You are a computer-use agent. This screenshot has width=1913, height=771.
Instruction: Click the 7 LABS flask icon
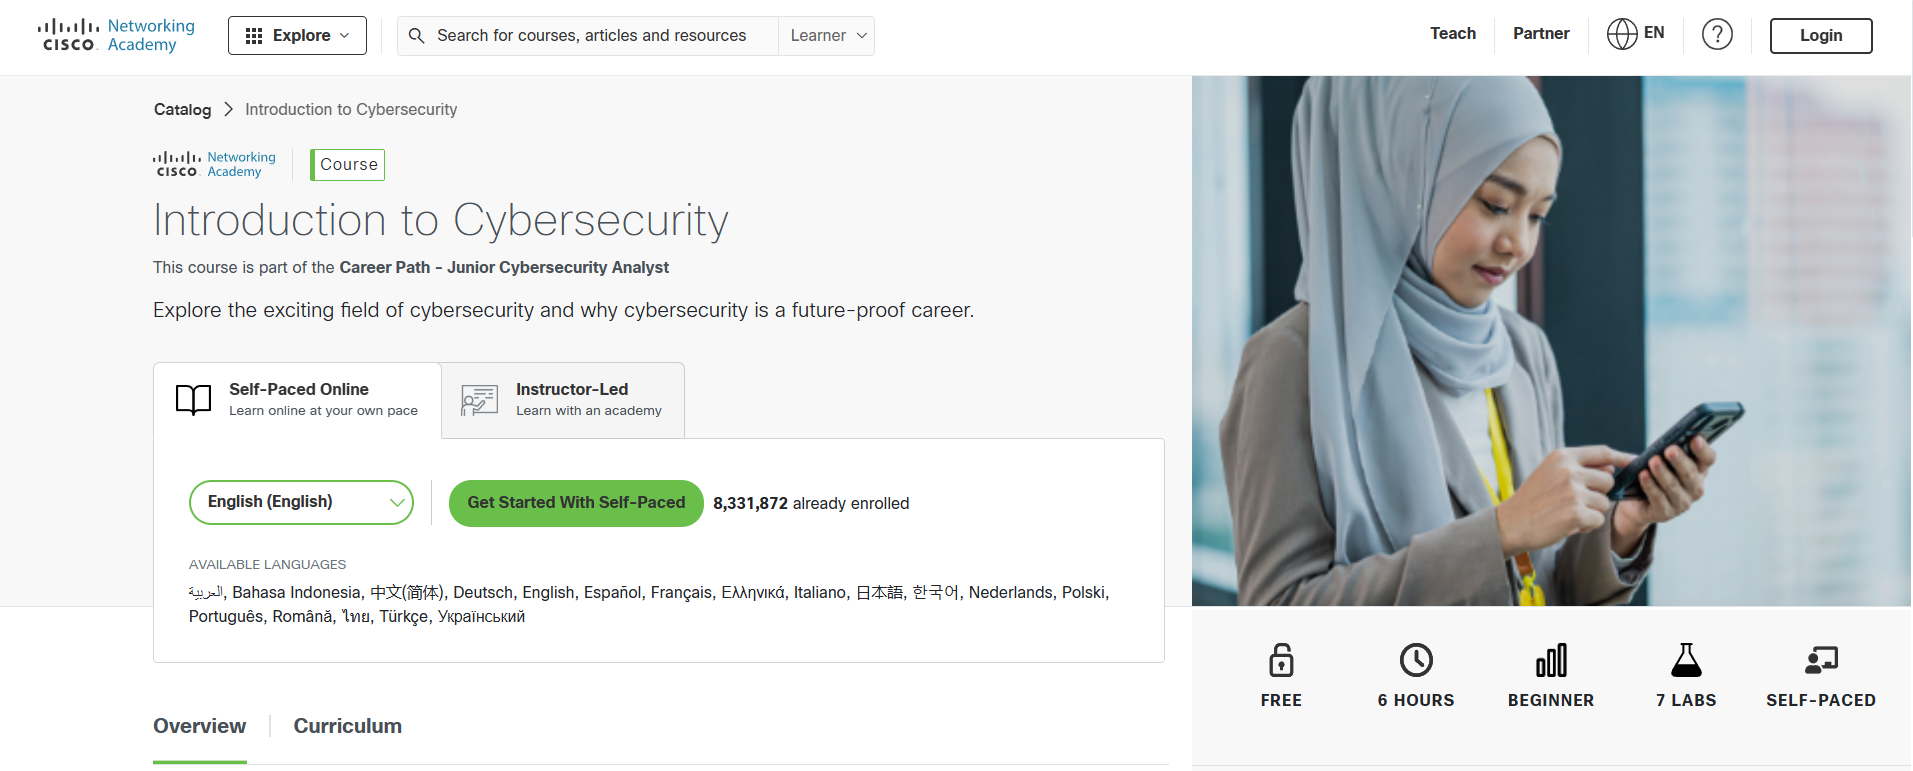(x=1685, y=660)
